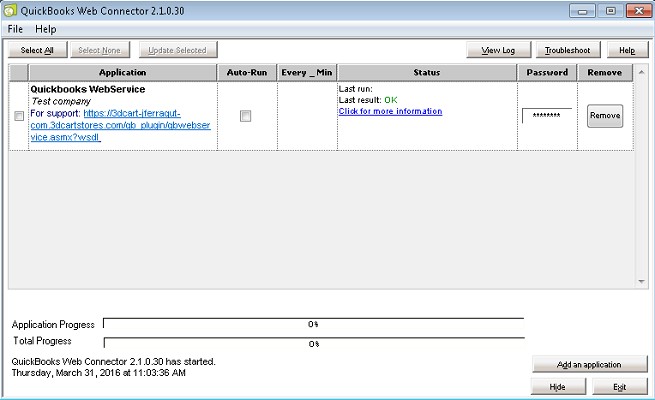The image size is (655, 400).
Task: Maximize the Web Connector window
Action: (x=611, y=11)
